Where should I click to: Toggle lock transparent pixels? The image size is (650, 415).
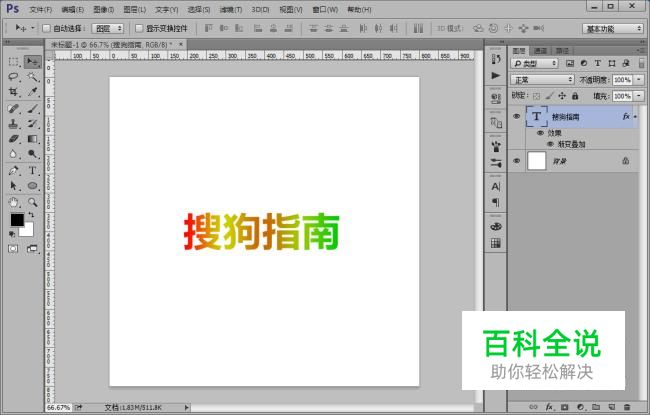[536, 96]
